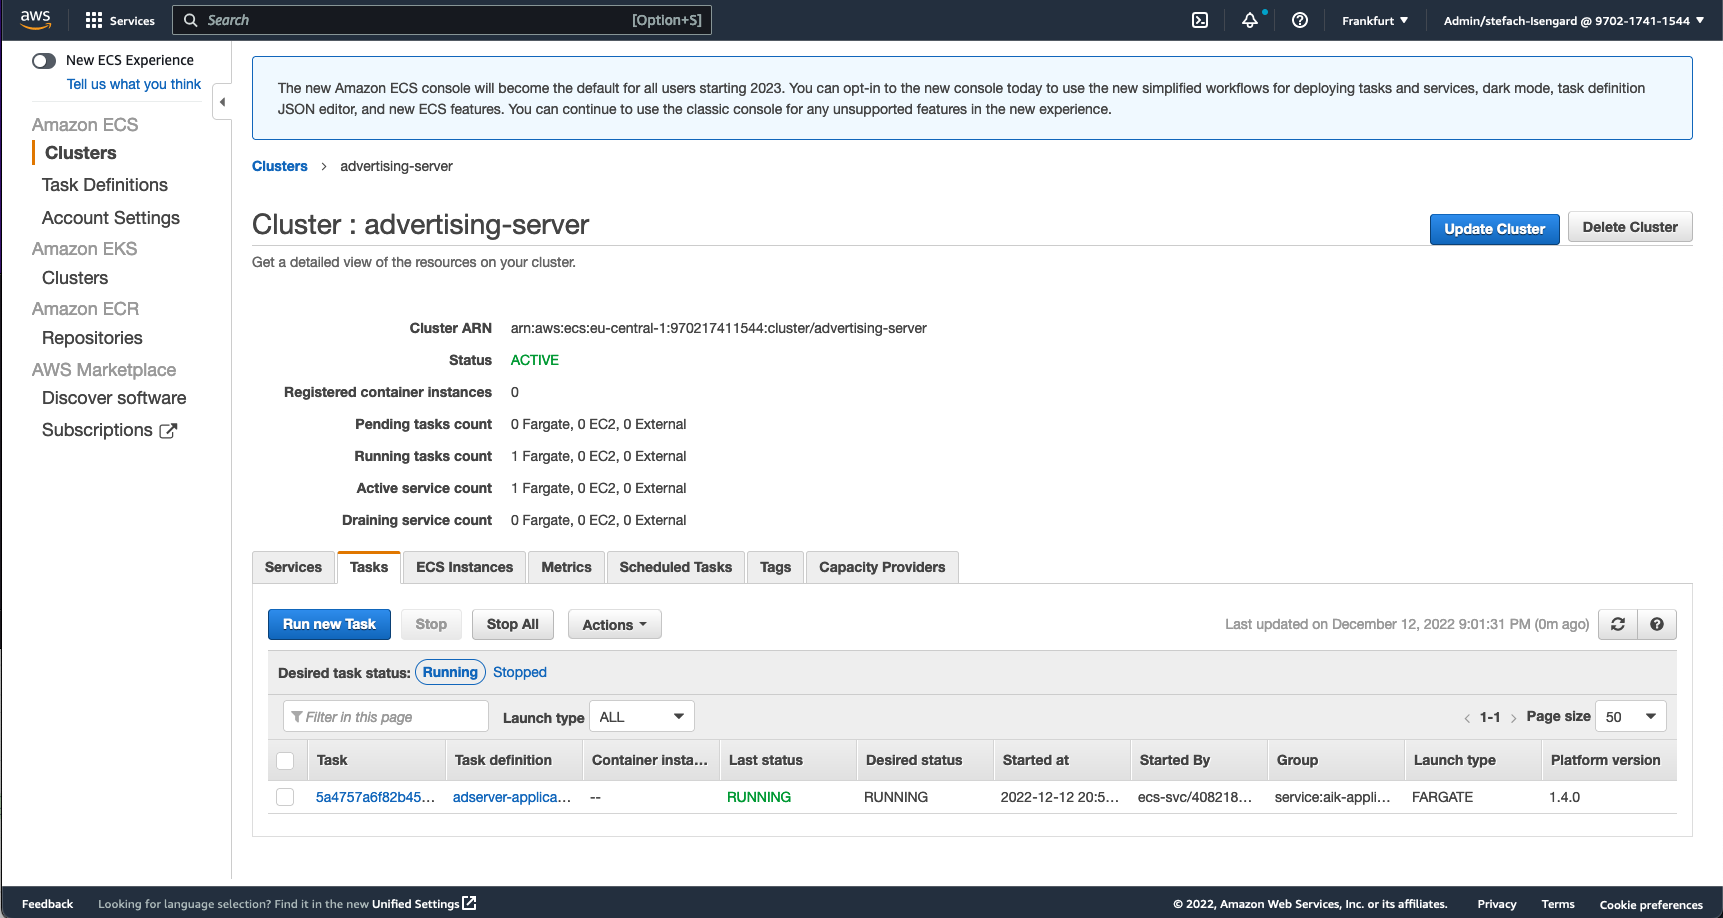Image resolution: width=1723 pixels, height=918 pixels.
Task: Open Privacy footer link
Action: point(1497,904)
